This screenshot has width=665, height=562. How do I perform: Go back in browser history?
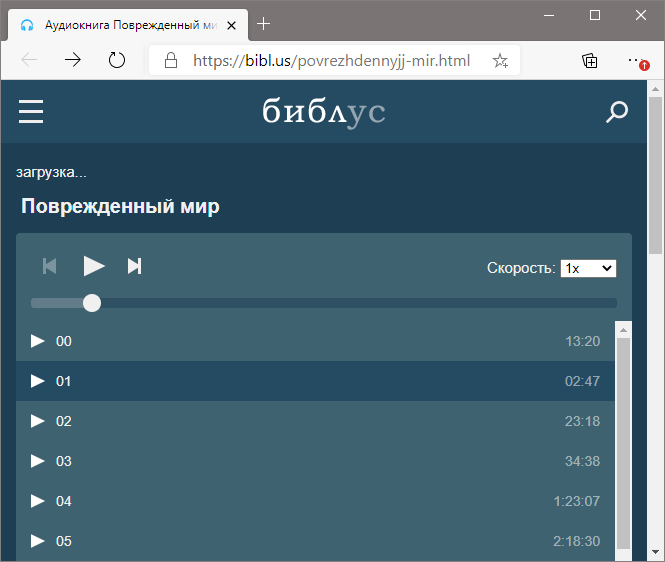(x=29, y=60)
